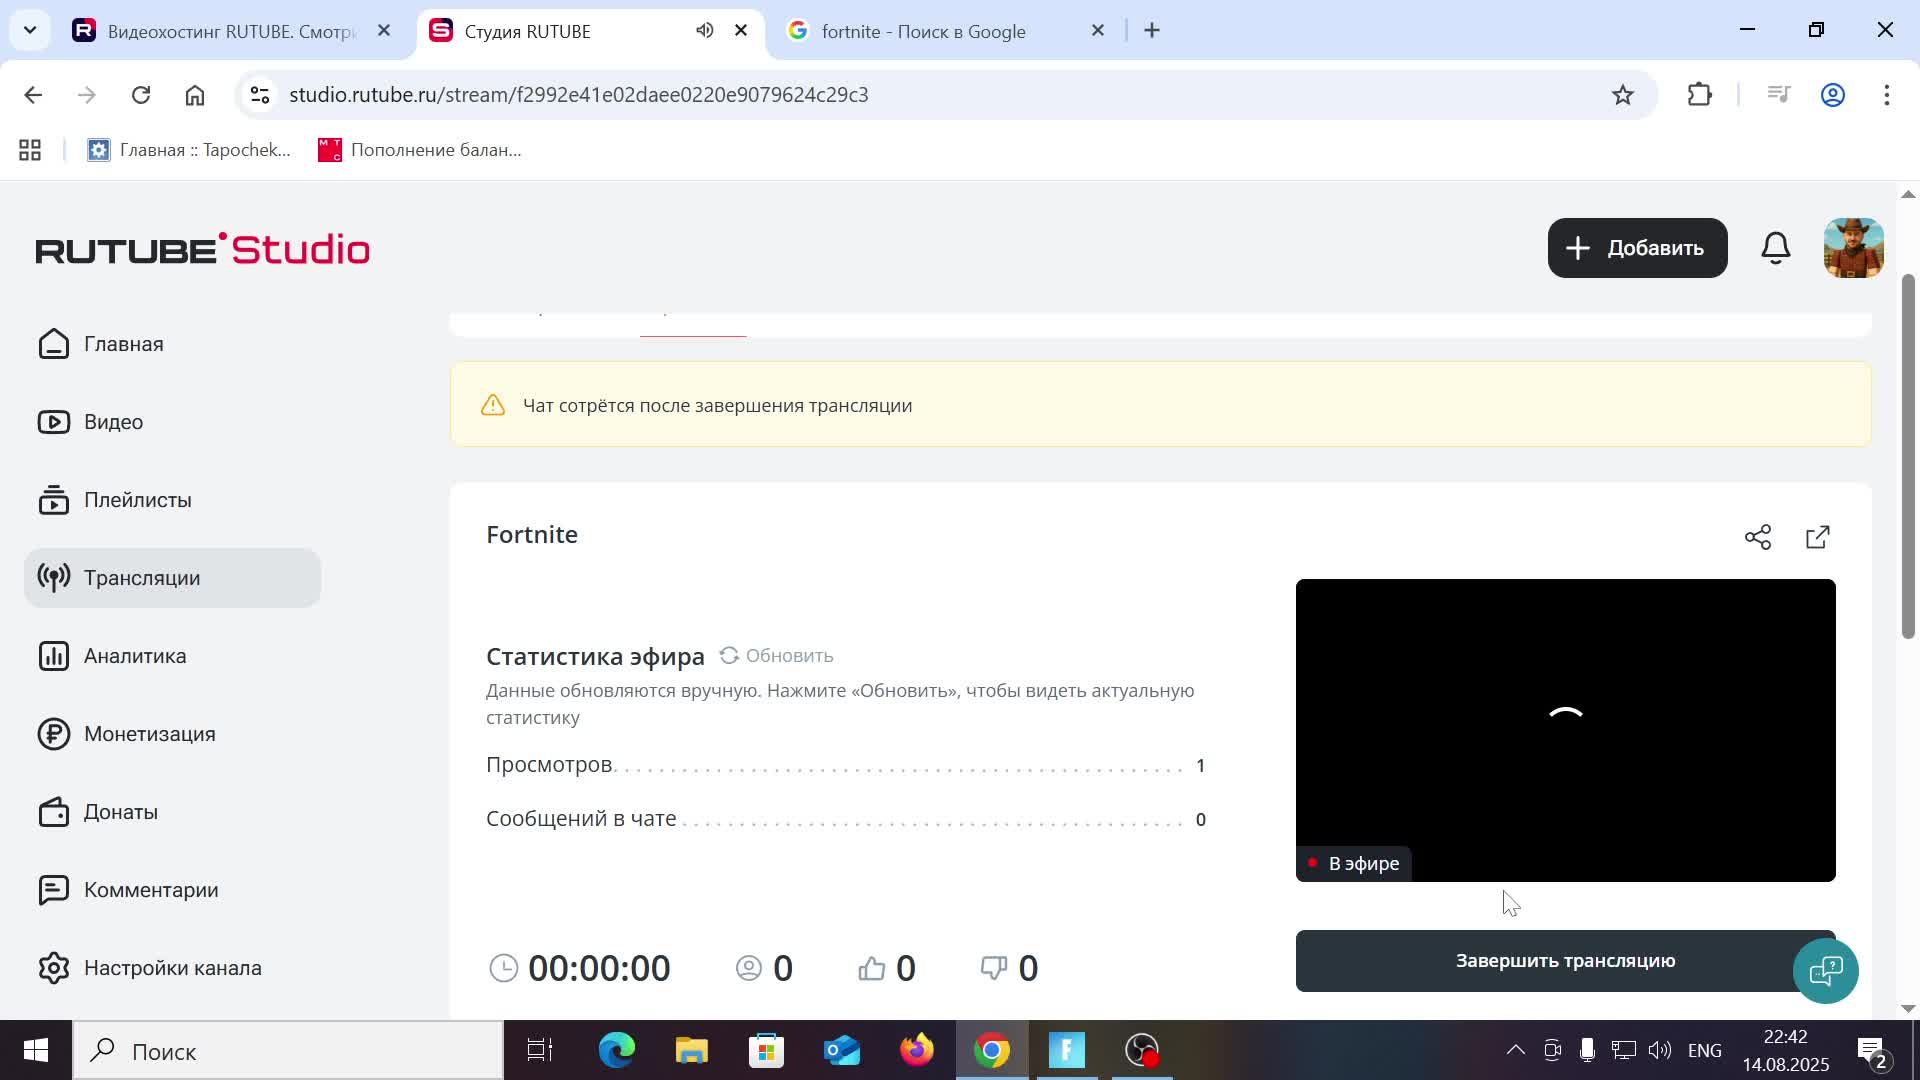Viewport: 1920px width, 1080px height.
Task: Expand hidden system tray icons
Action: 1515,1050
